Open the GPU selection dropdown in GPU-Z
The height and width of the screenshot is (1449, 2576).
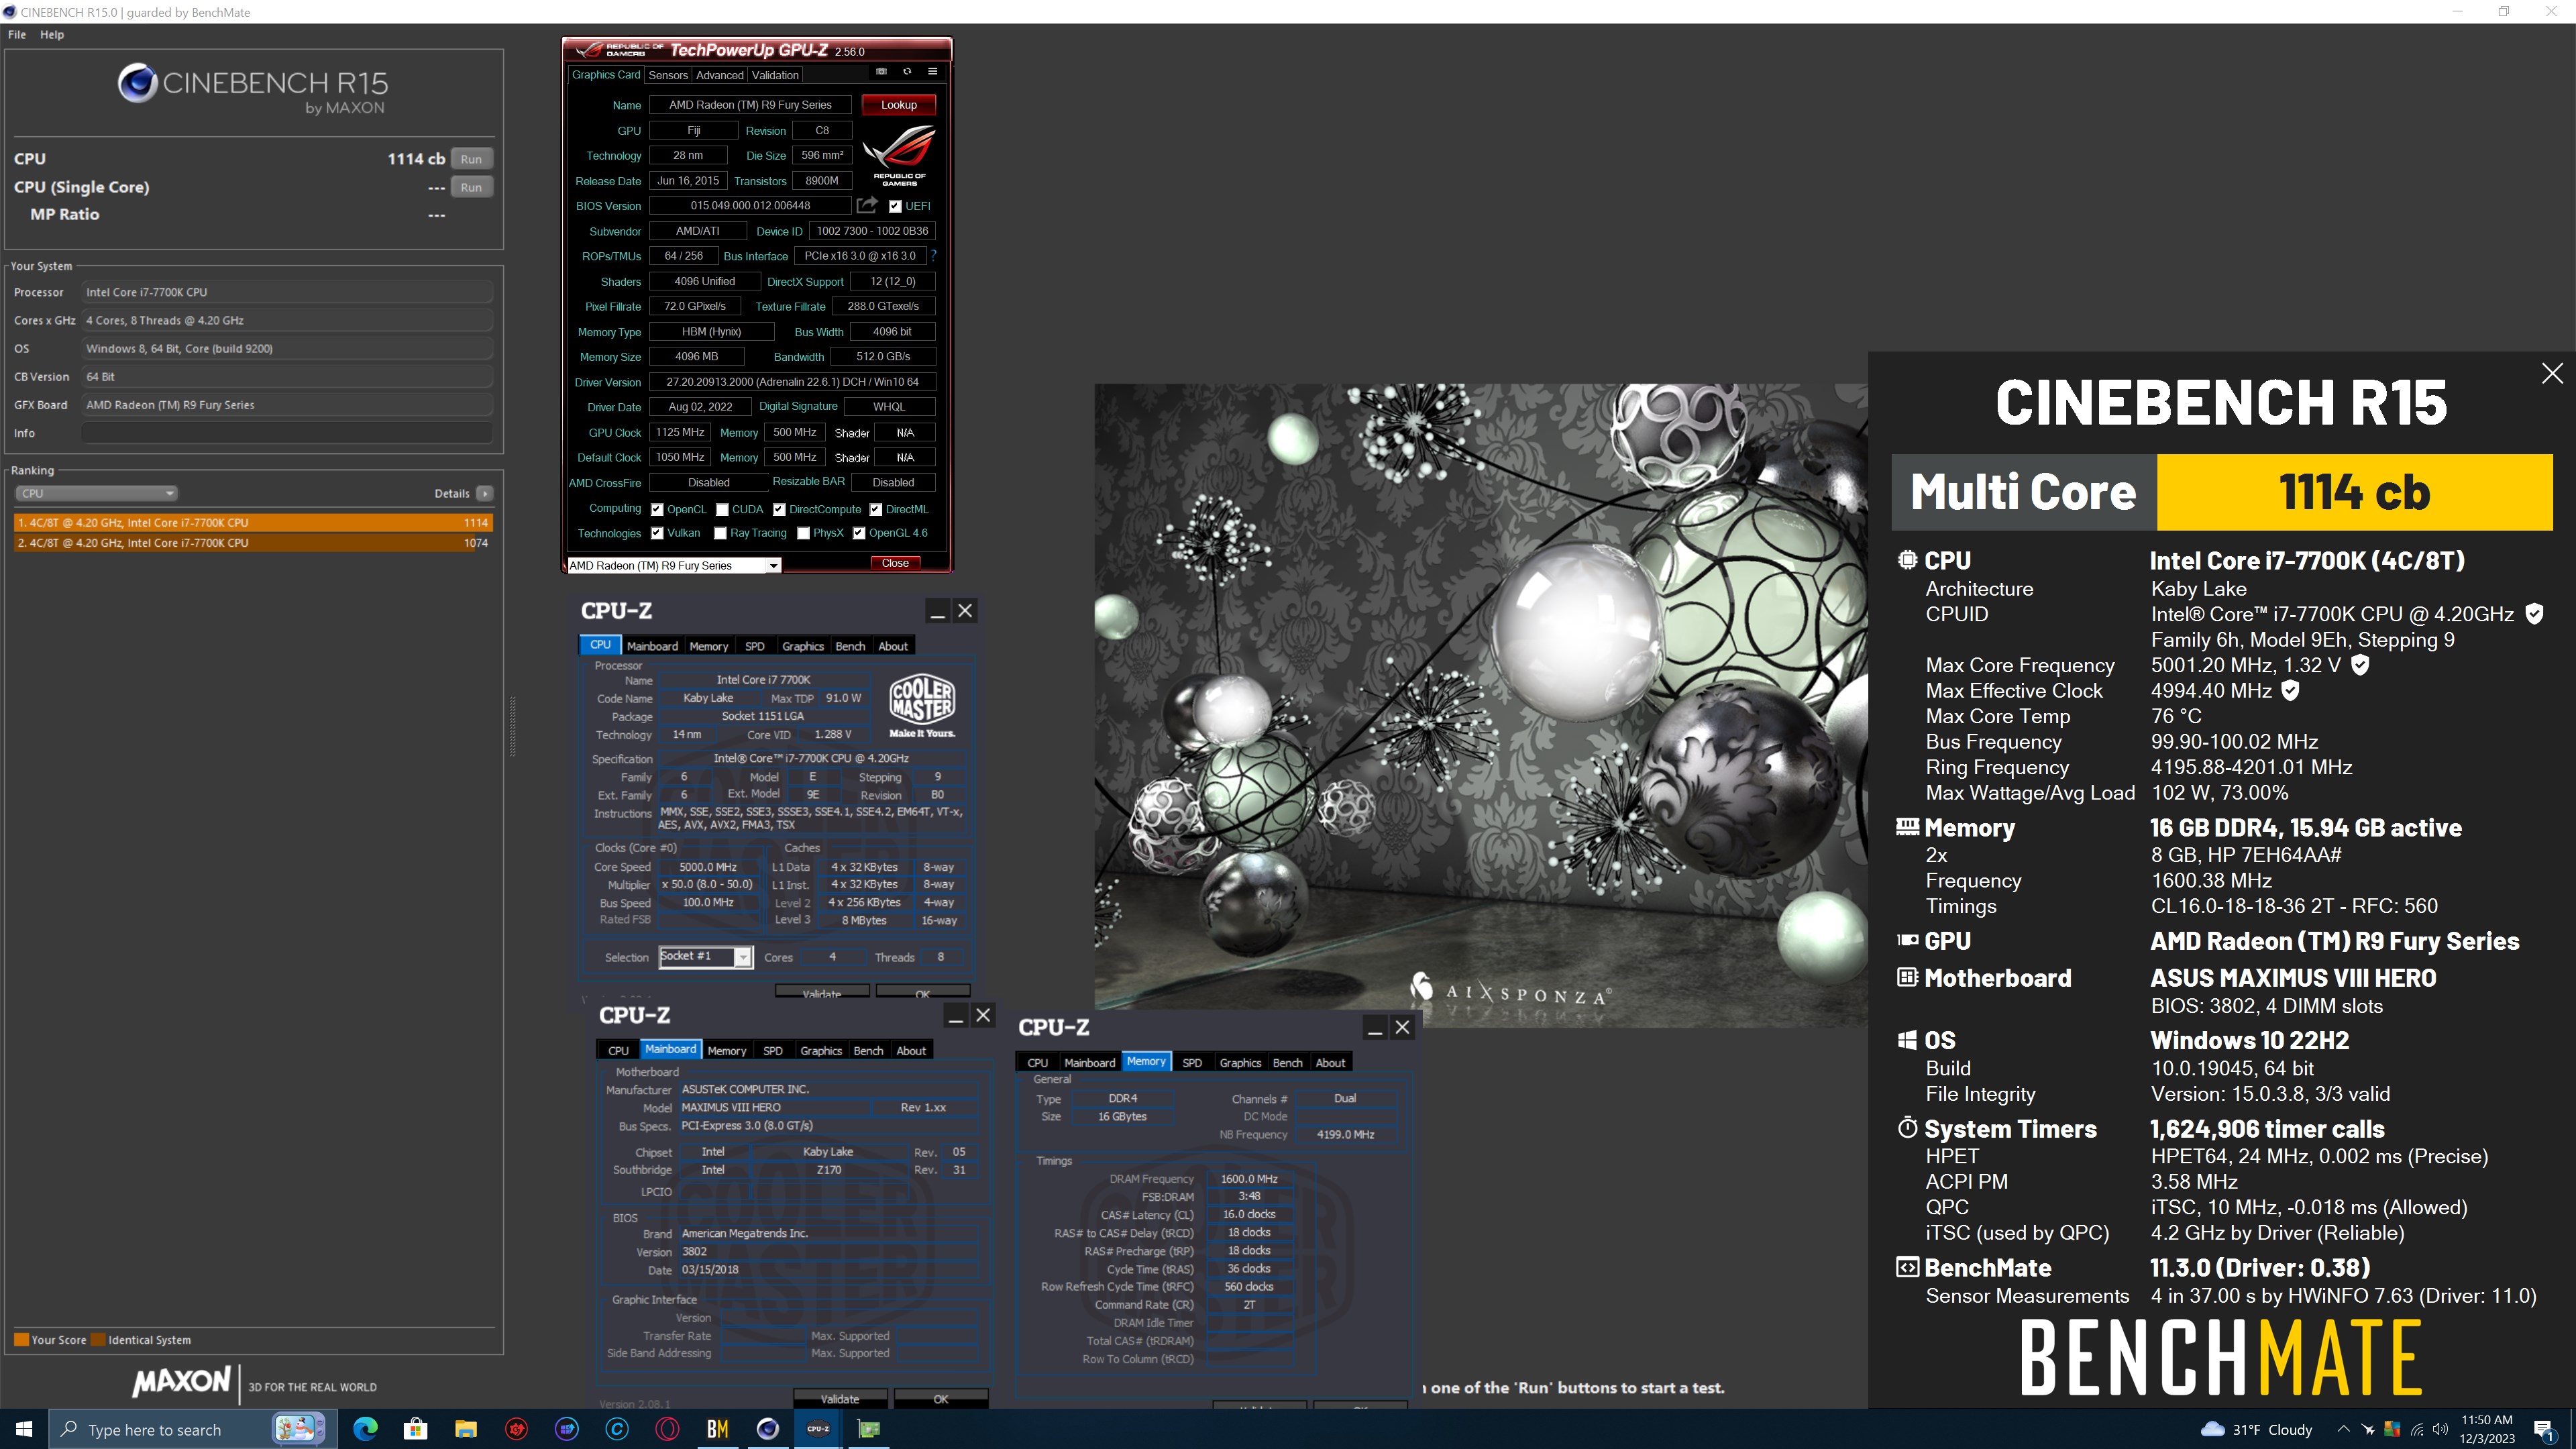tap(674, 565)
